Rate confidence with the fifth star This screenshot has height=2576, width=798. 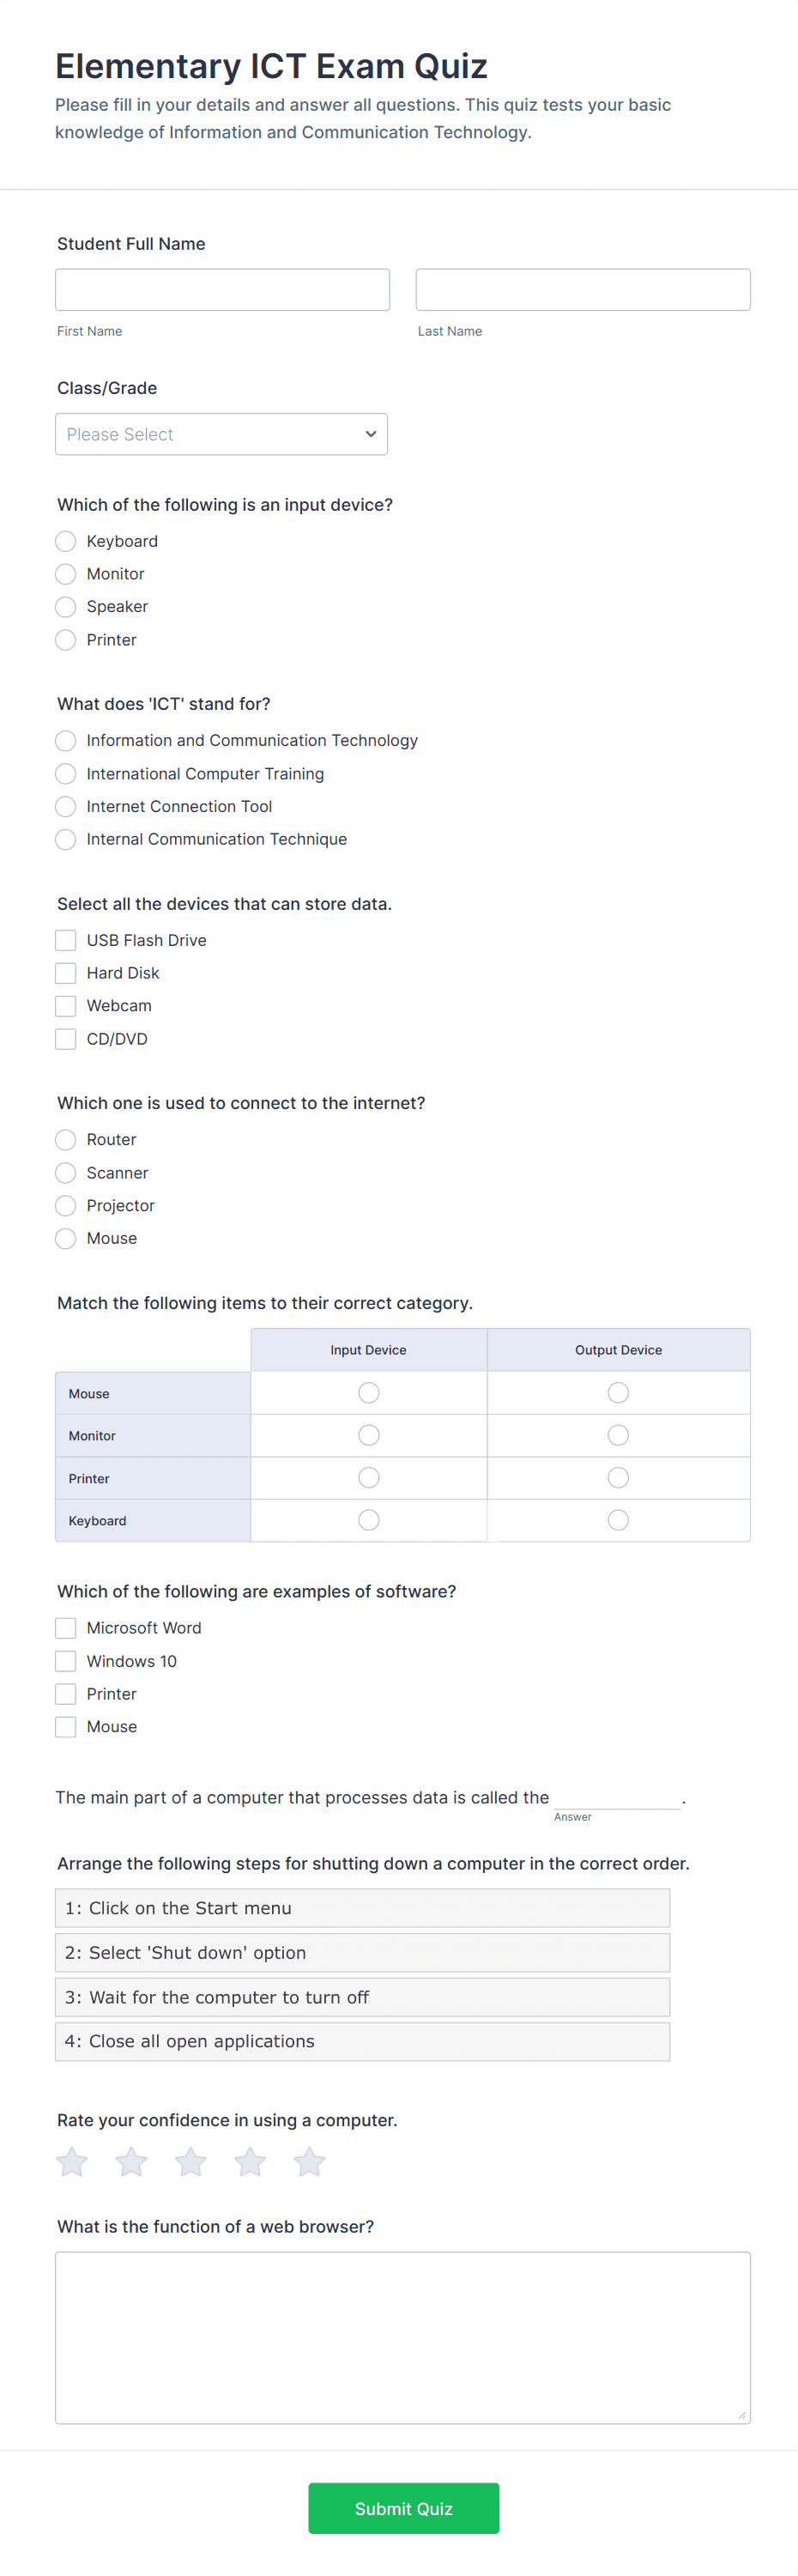coord(310,2162)
